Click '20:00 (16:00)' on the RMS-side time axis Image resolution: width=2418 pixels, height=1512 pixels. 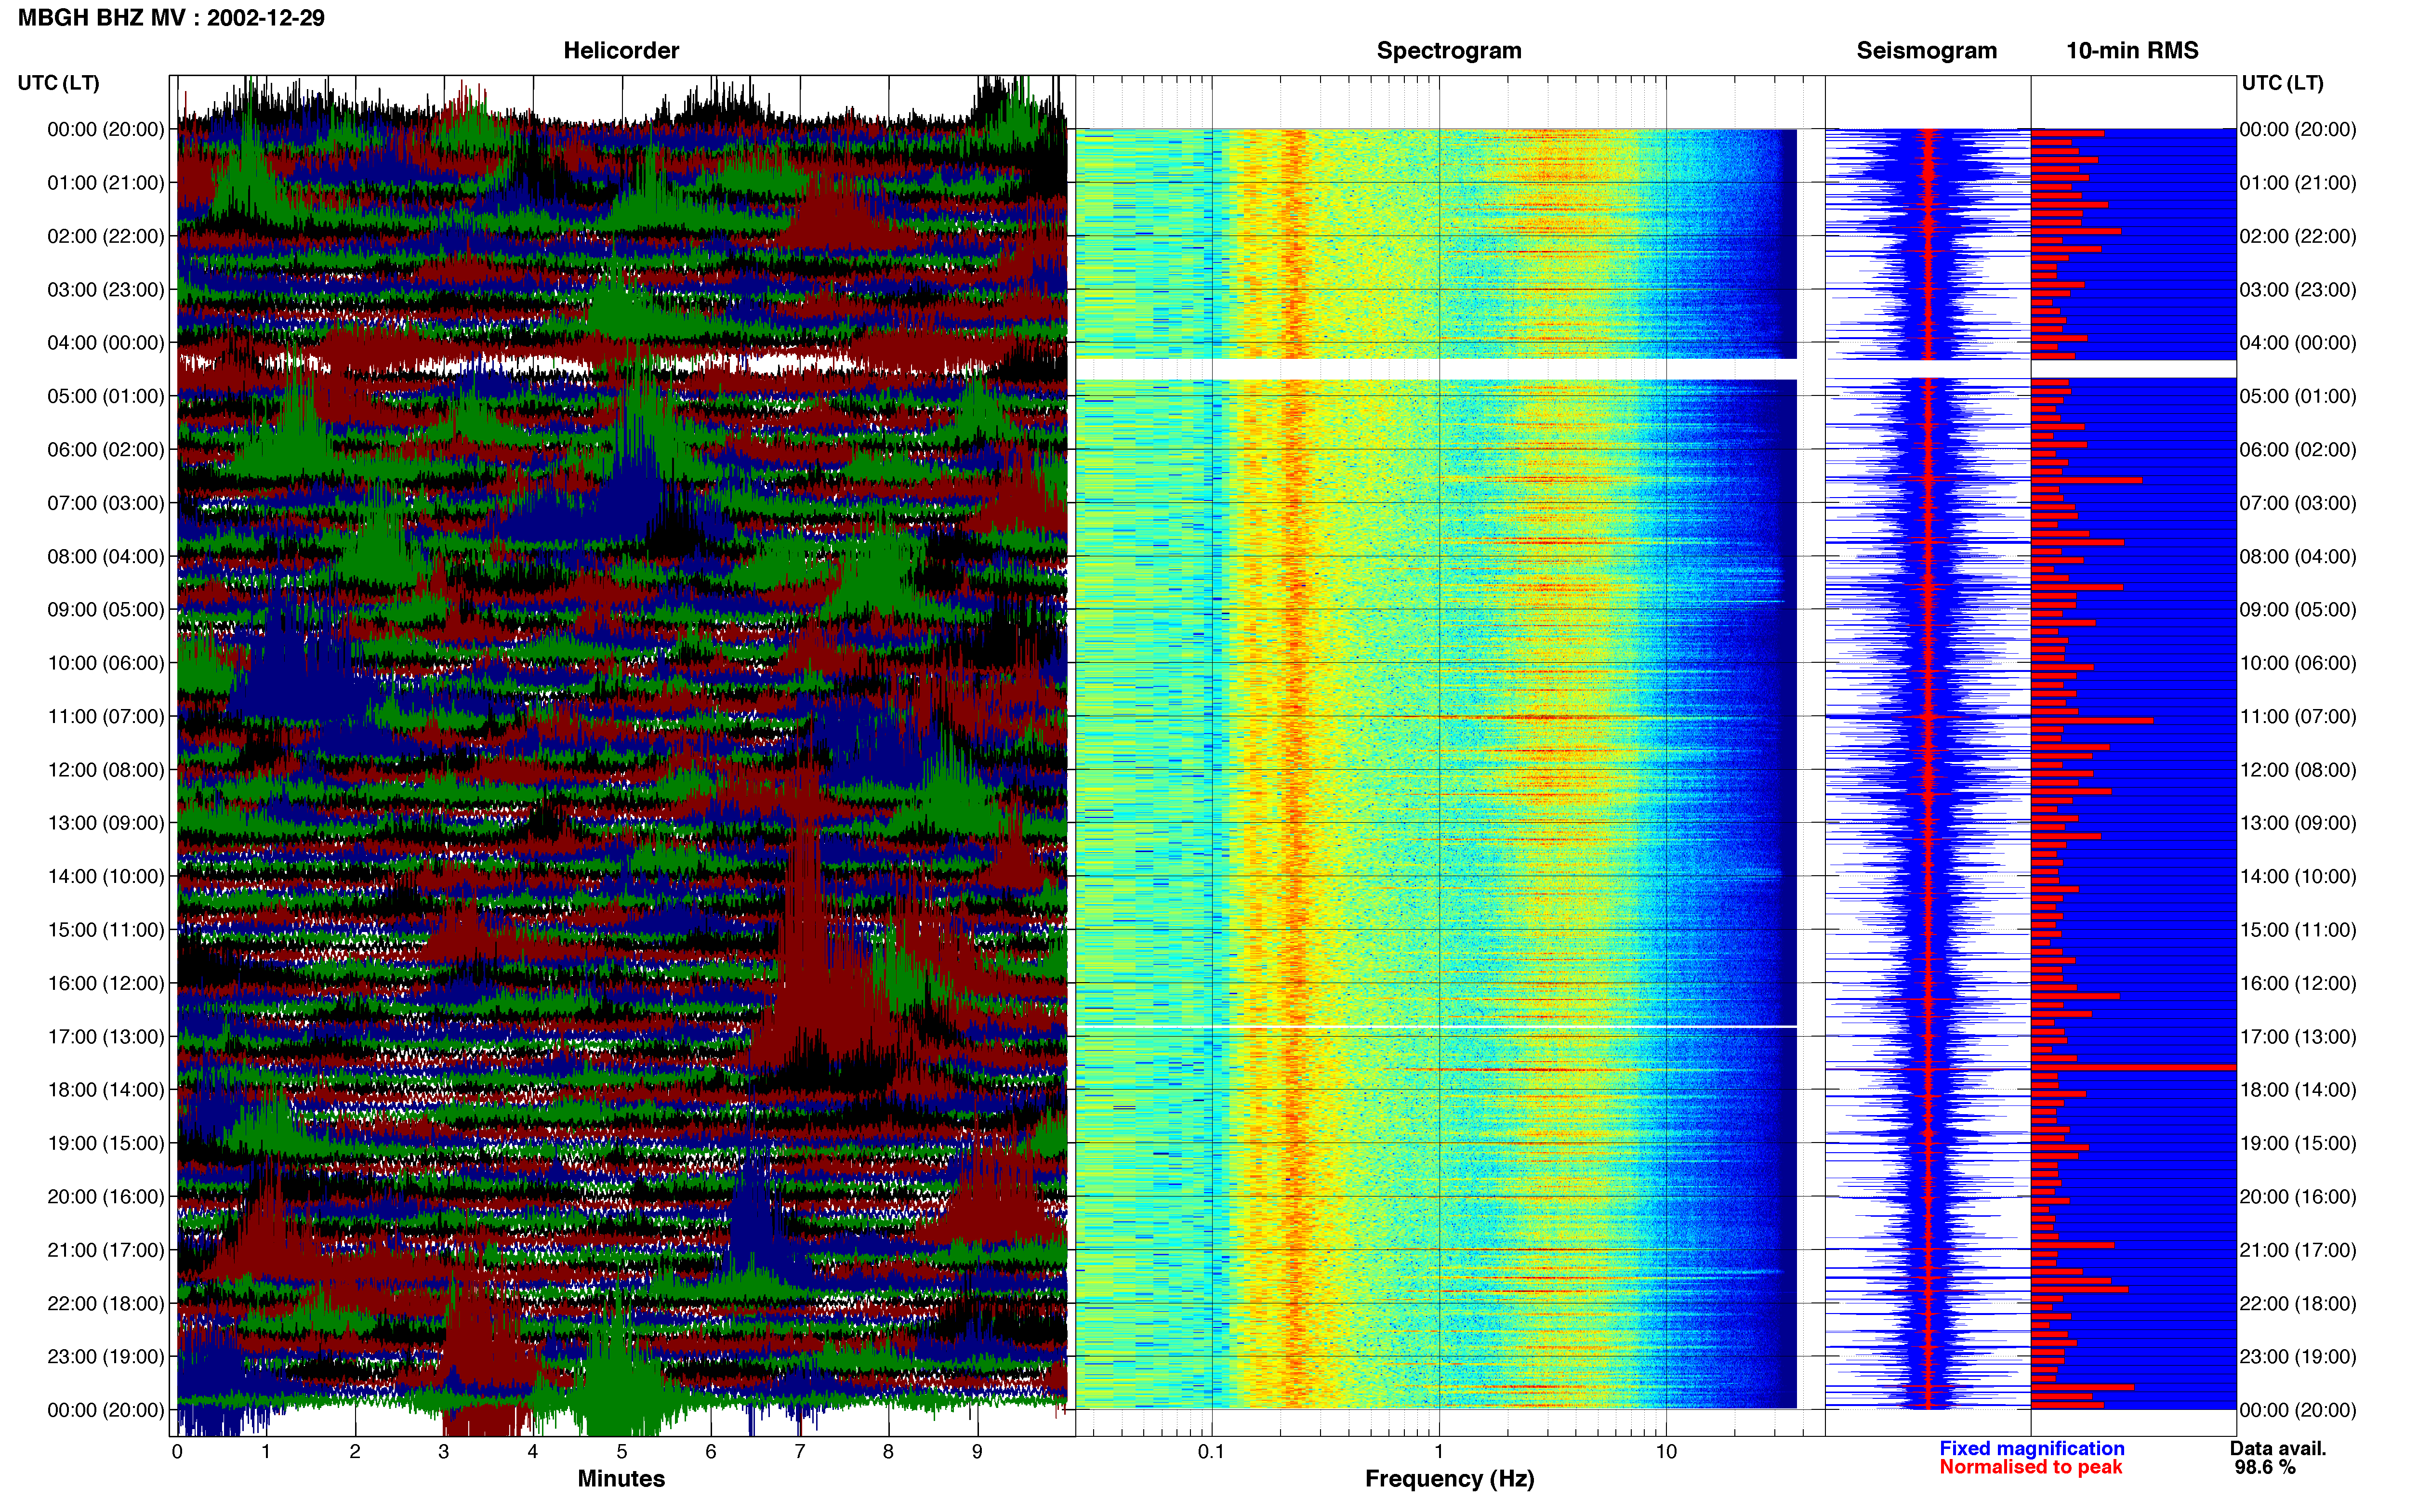[x=2298, y=1197]
